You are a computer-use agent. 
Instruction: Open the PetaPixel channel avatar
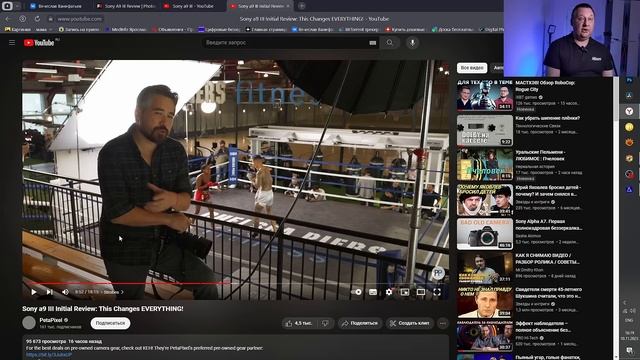[29, 323]
